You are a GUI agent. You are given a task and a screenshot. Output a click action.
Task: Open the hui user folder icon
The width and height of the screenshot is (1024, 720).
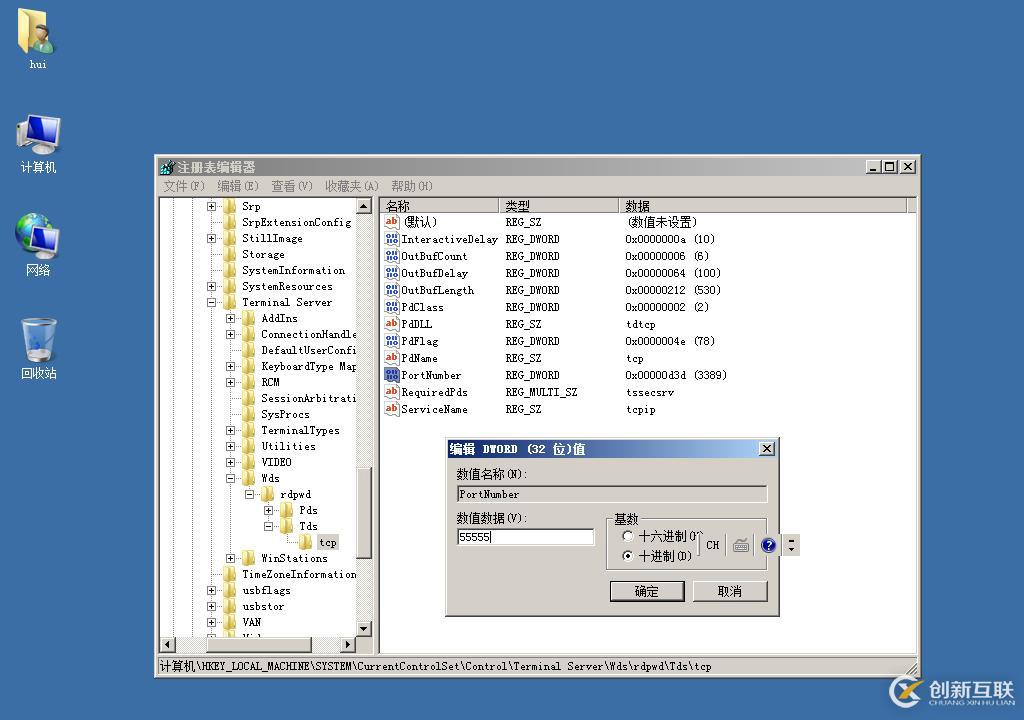(x=37, y=33)
